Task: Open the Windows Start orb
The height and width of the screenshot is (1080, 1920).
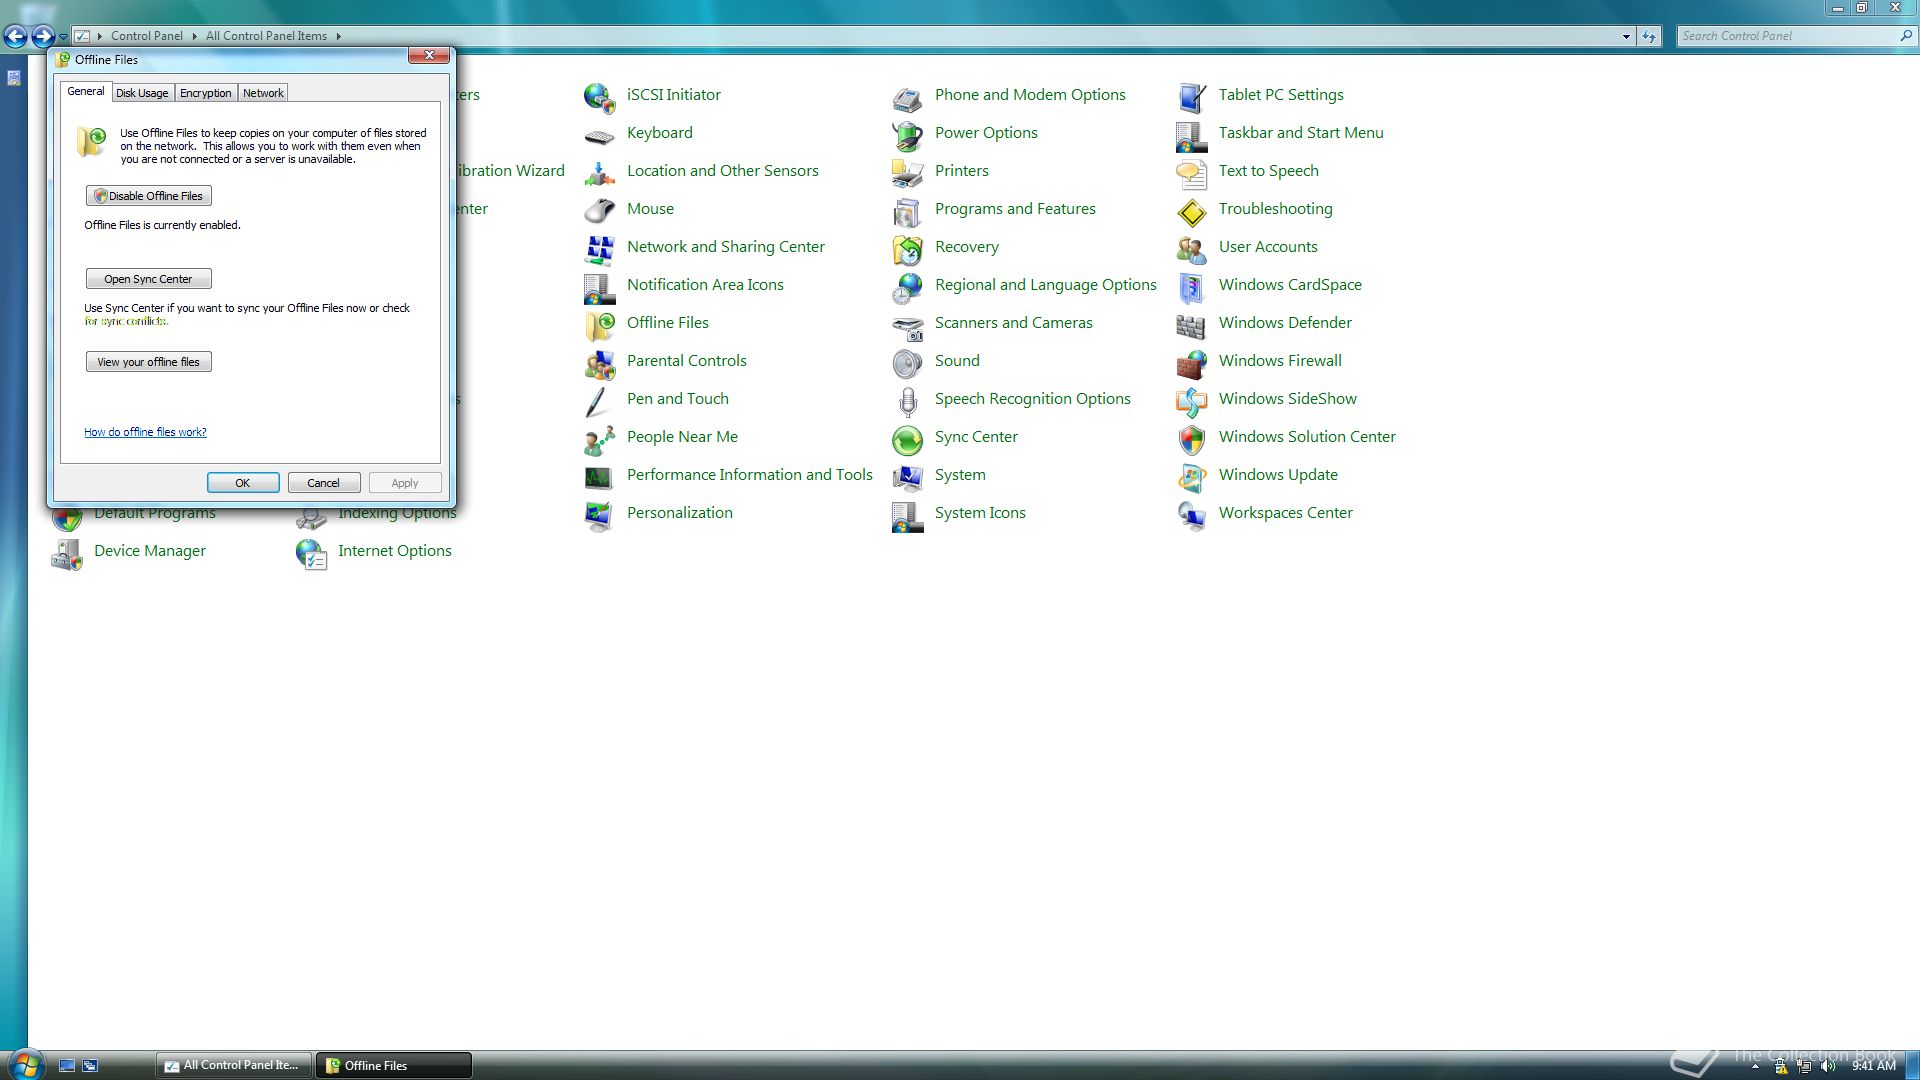Action: coord(25,1064)
